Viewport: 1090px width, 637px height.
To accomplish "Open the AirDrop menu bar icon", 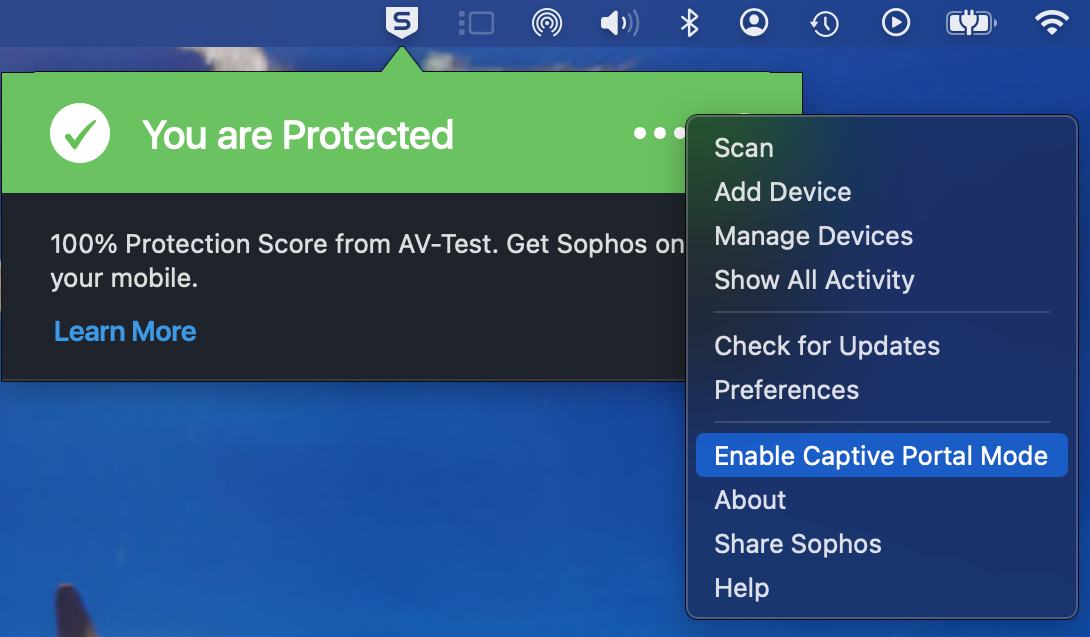I will point(547,22).
